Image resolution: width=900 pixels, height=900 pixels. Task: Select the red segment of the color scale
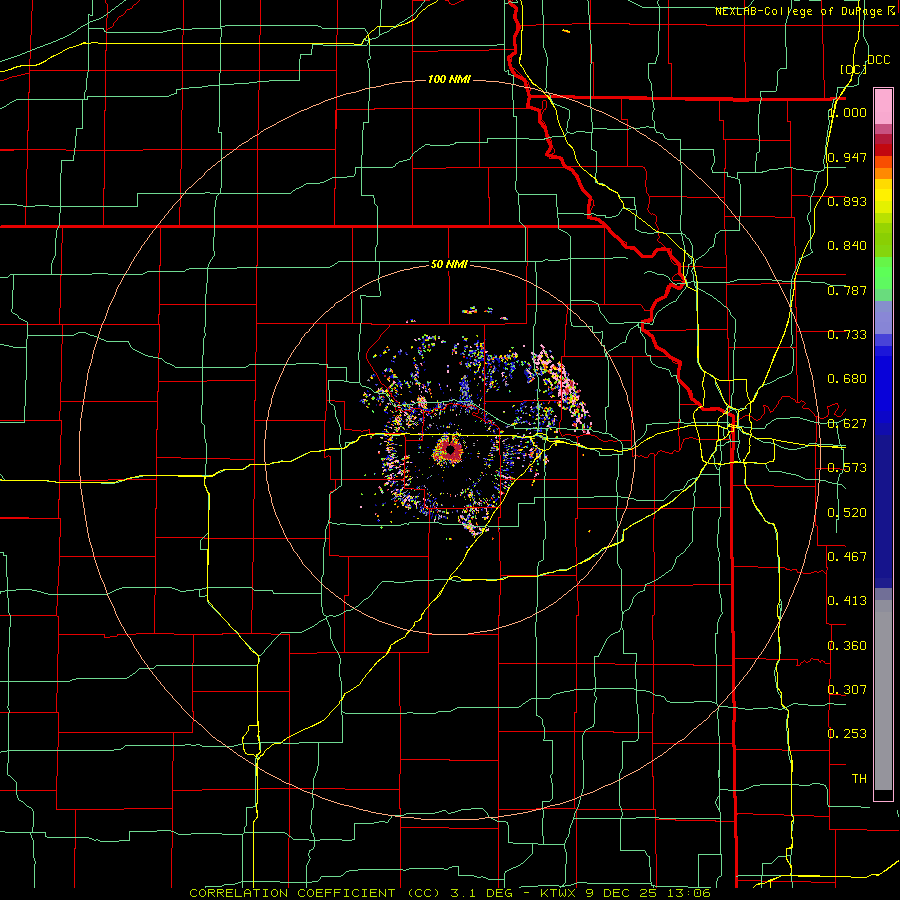[883, 150]
